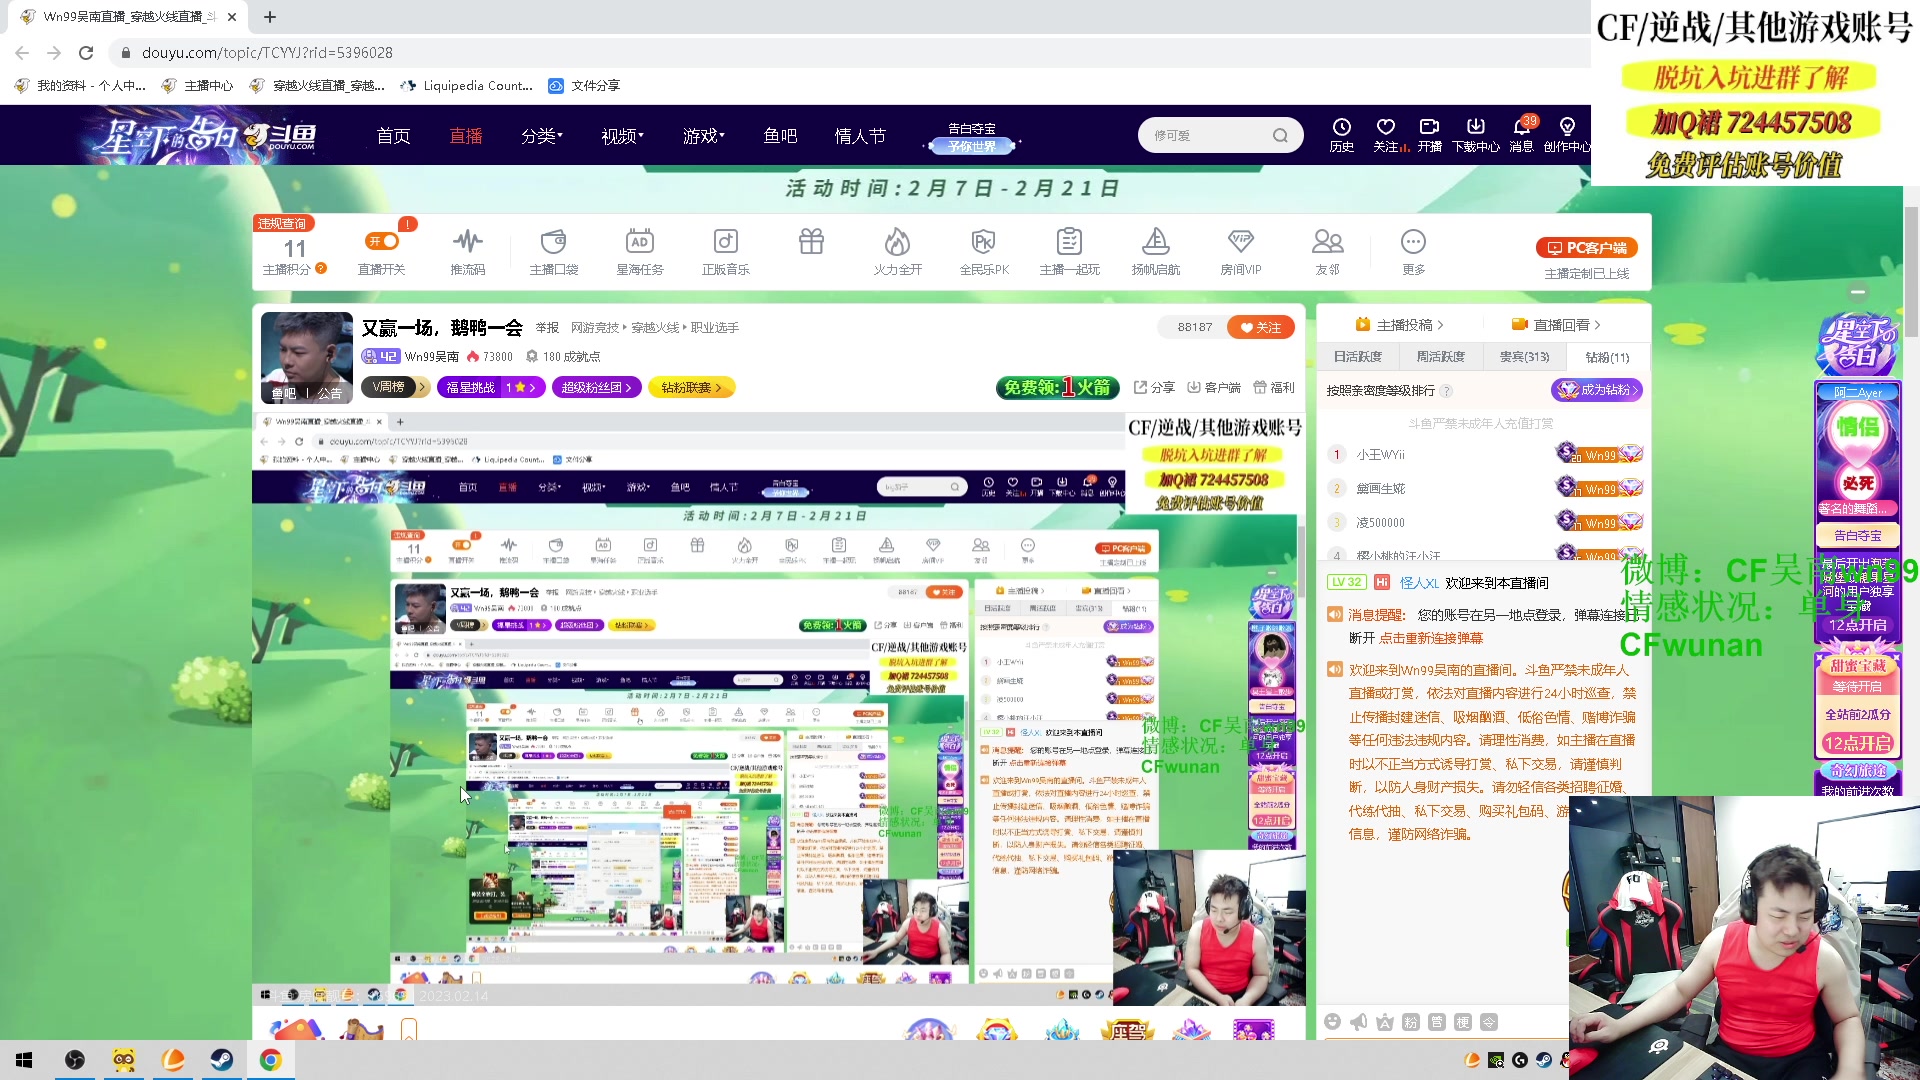Reload the page in Chrome

[86, 52]
